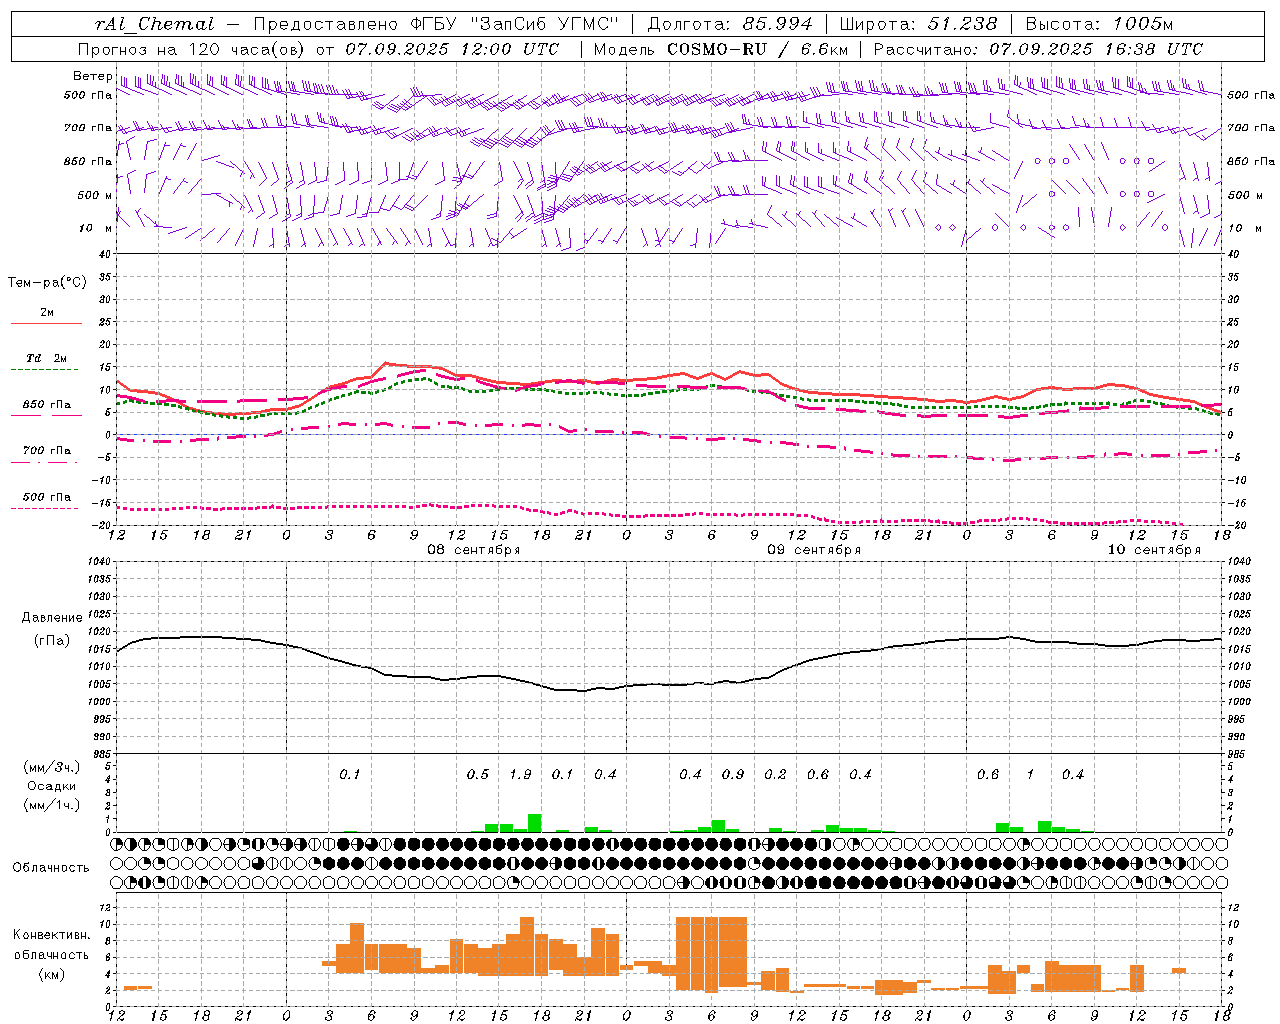Screen dimensions: 1280x1024
Task: Click the Td 2м dew point legend entry
Action: [47, 358]
